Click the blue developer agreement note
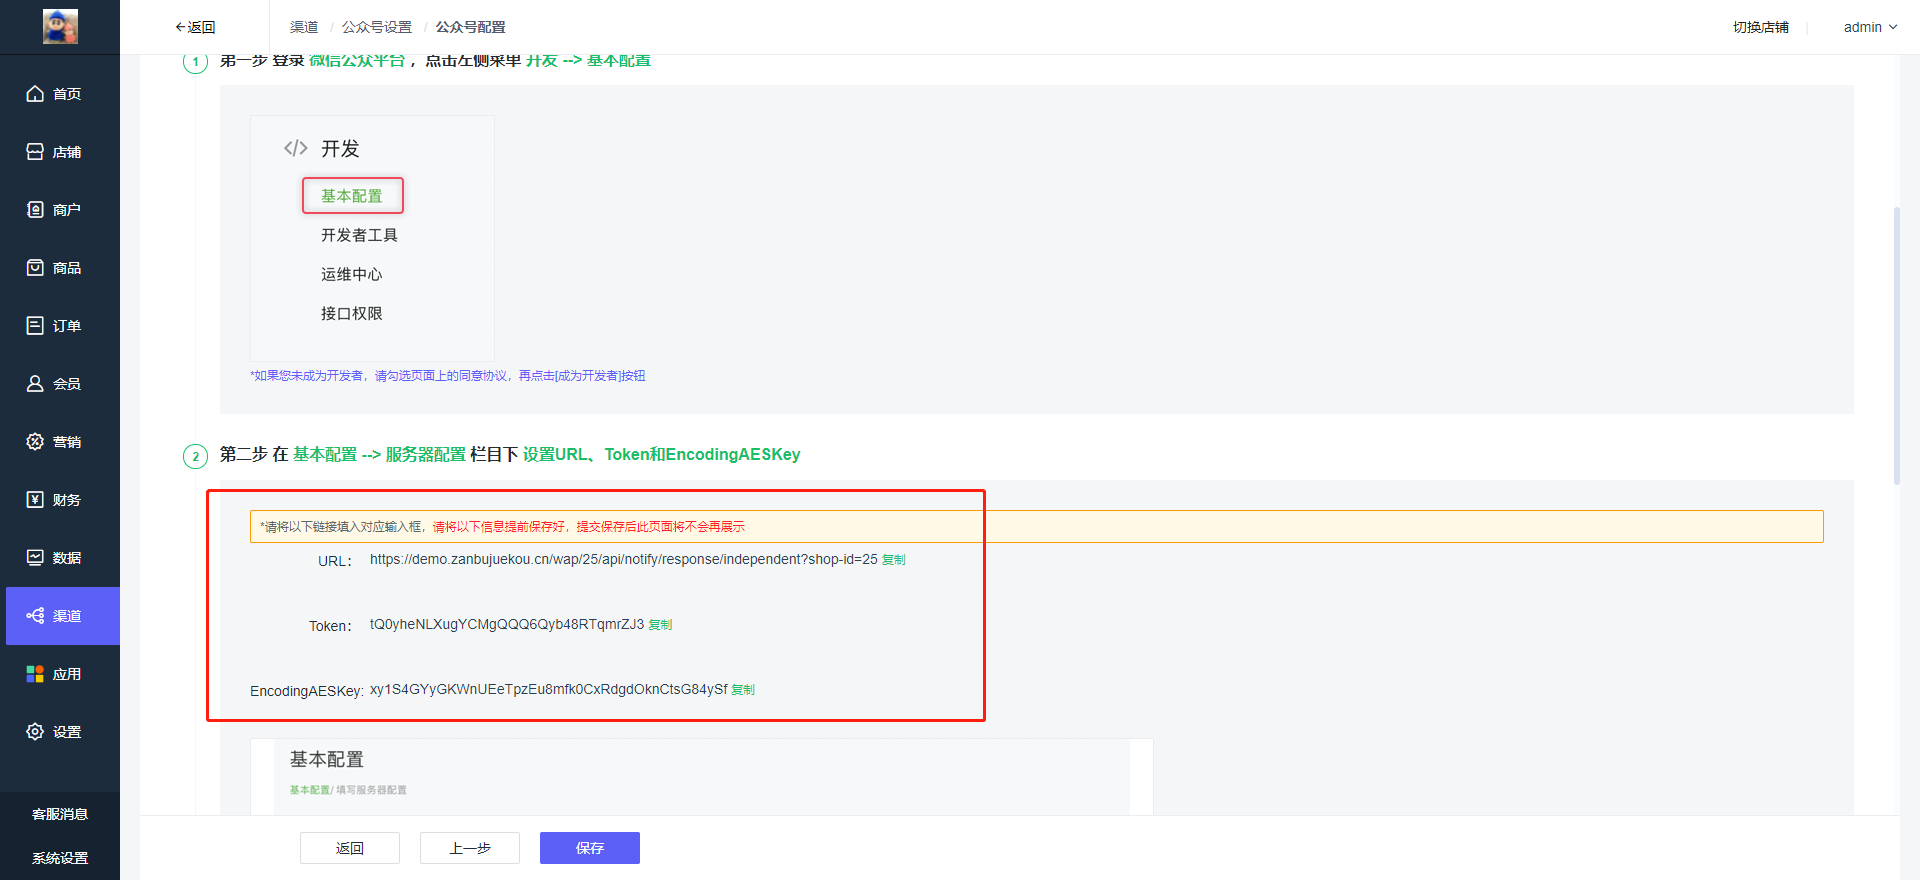The width and height of the screenshot is (1920, 881). (x=447, y=376)
